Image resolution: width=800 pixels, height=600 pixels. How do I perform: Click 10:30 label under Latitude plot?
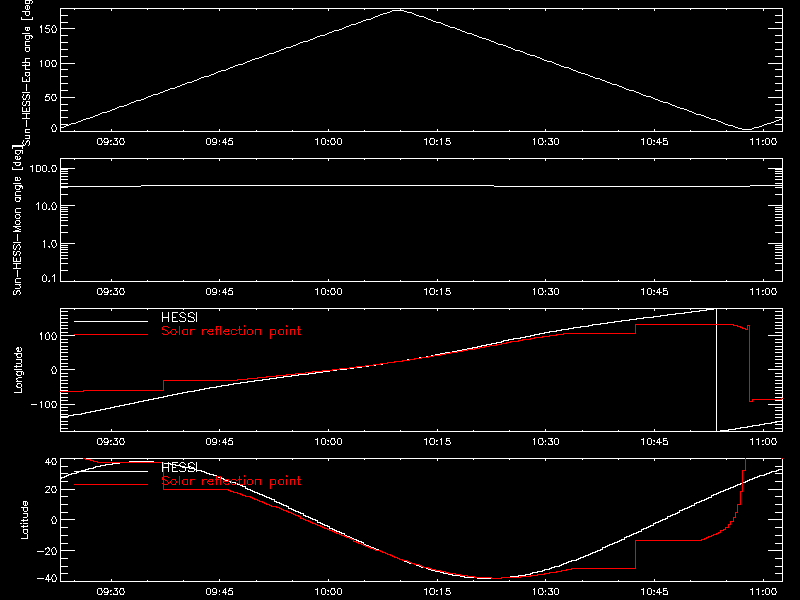click(545, 592)
